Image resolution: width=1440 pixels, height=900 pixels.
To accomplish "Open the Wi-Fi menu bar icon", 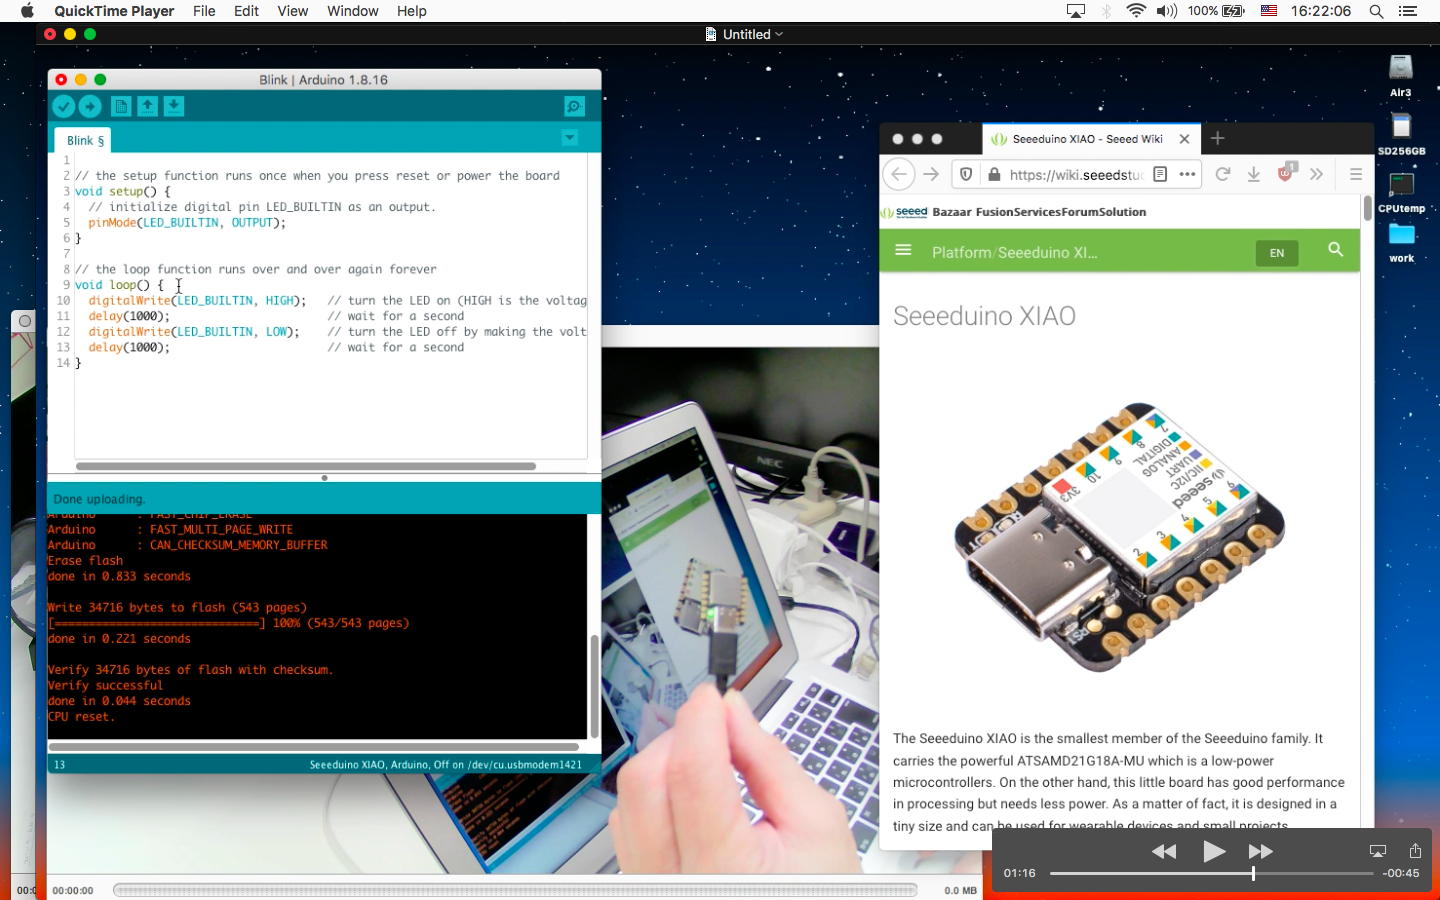I will tap(1136, 11).
